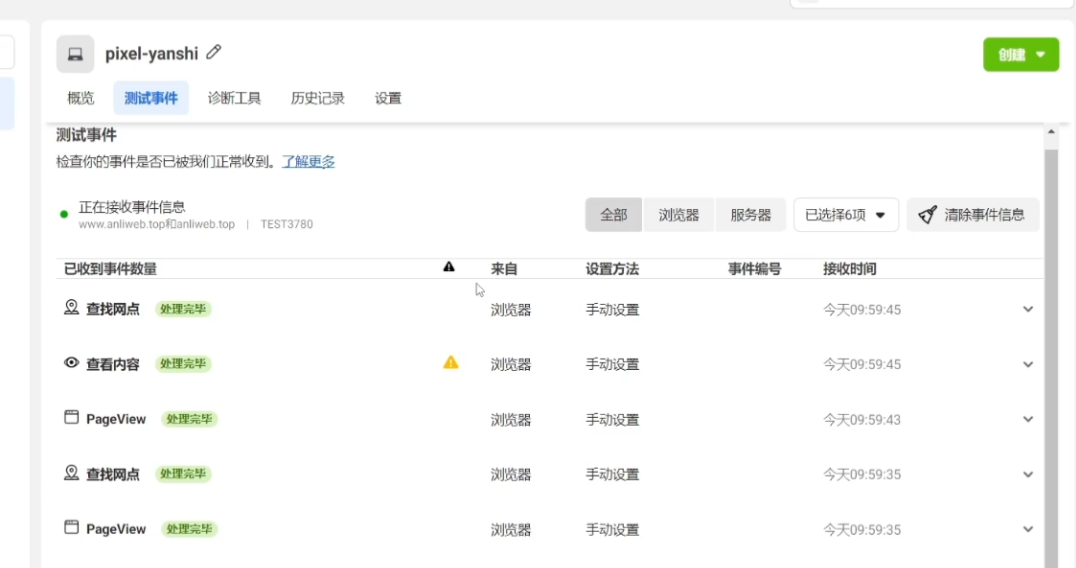Click the yellow warning triangle on 查看内容 row

click(x=451, y=362)
